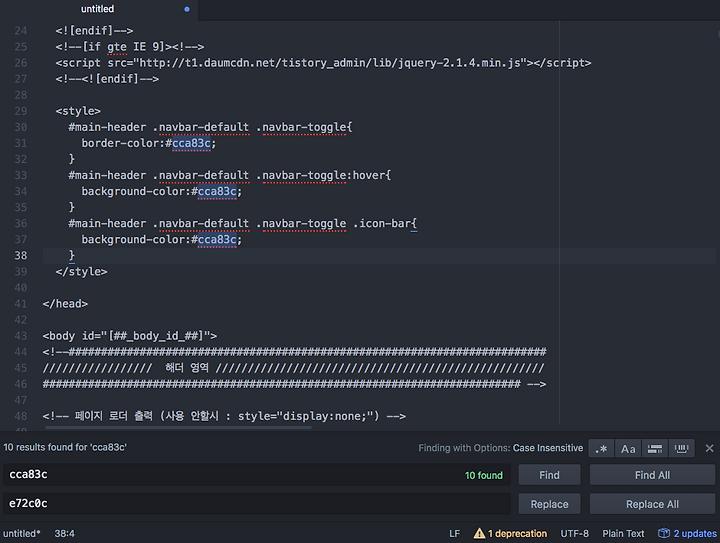This screenshot has width=720, height=543.
Task: Click the Find All button
Action: click(x=652, y=475)
